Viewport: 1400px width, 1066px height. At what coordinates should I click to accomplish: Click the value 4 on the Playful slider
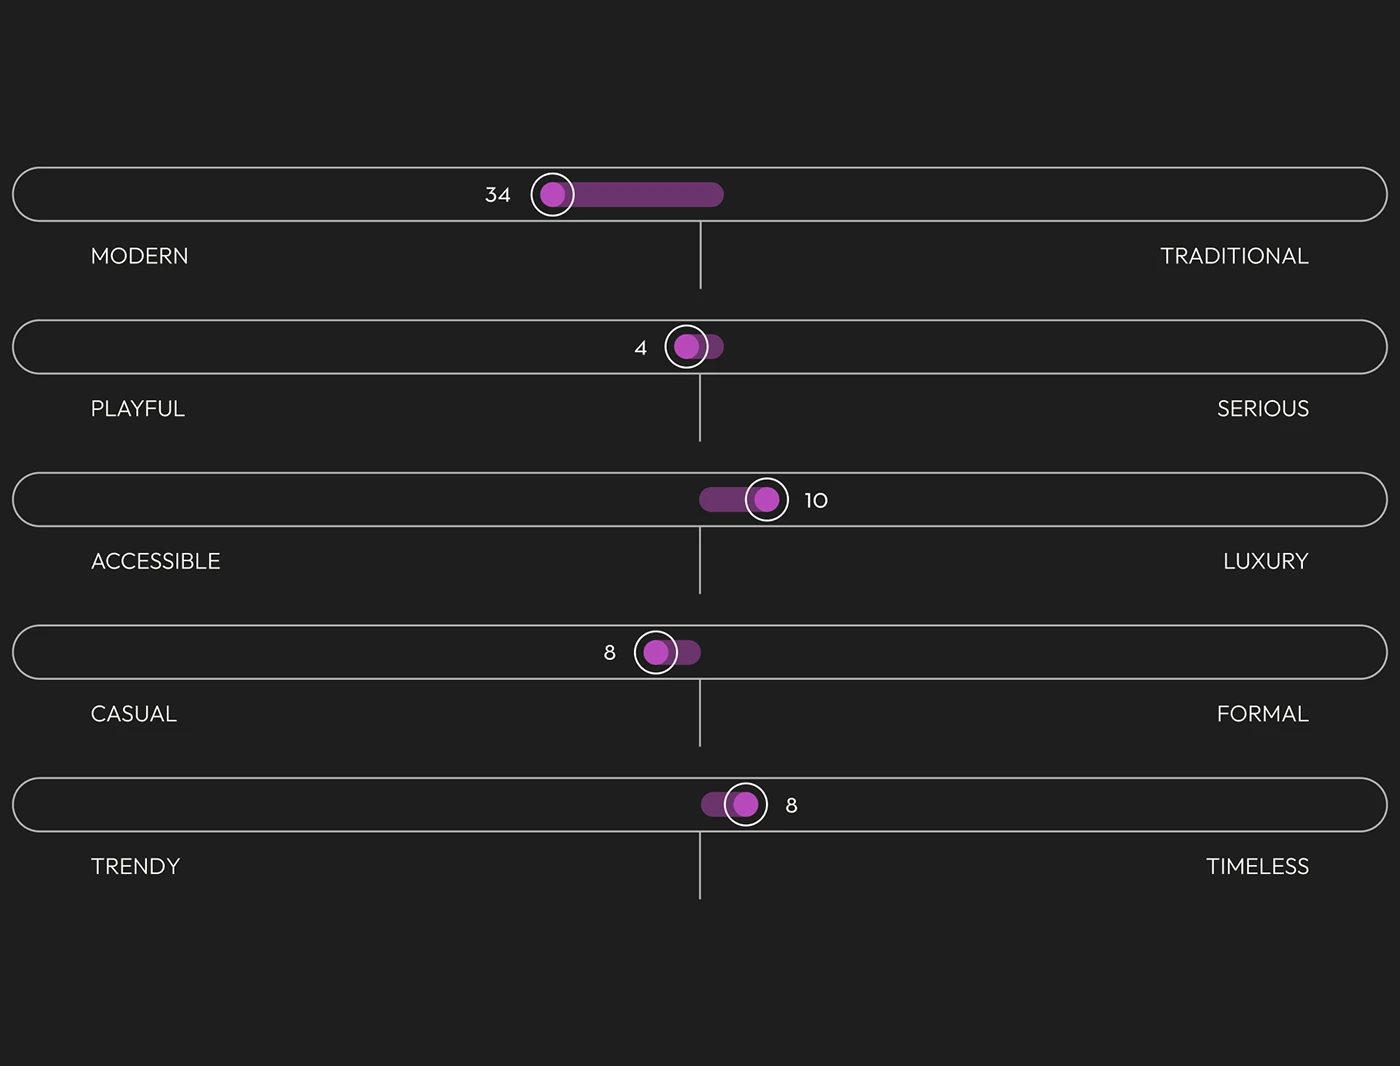point(640,348)
